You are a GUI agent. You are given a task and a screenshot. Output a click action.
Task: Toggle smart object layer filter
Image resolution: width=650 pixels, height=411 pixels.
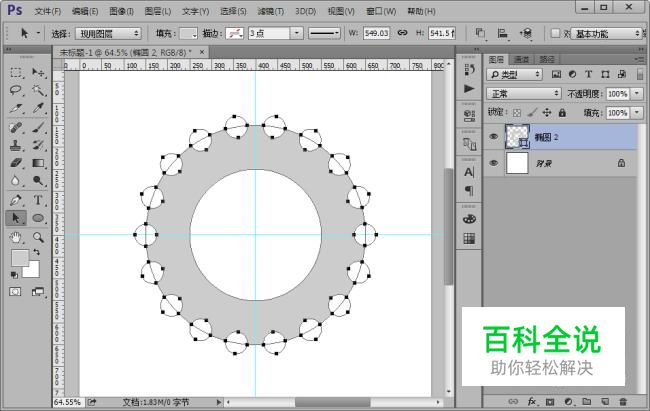[x=622, y=74]
